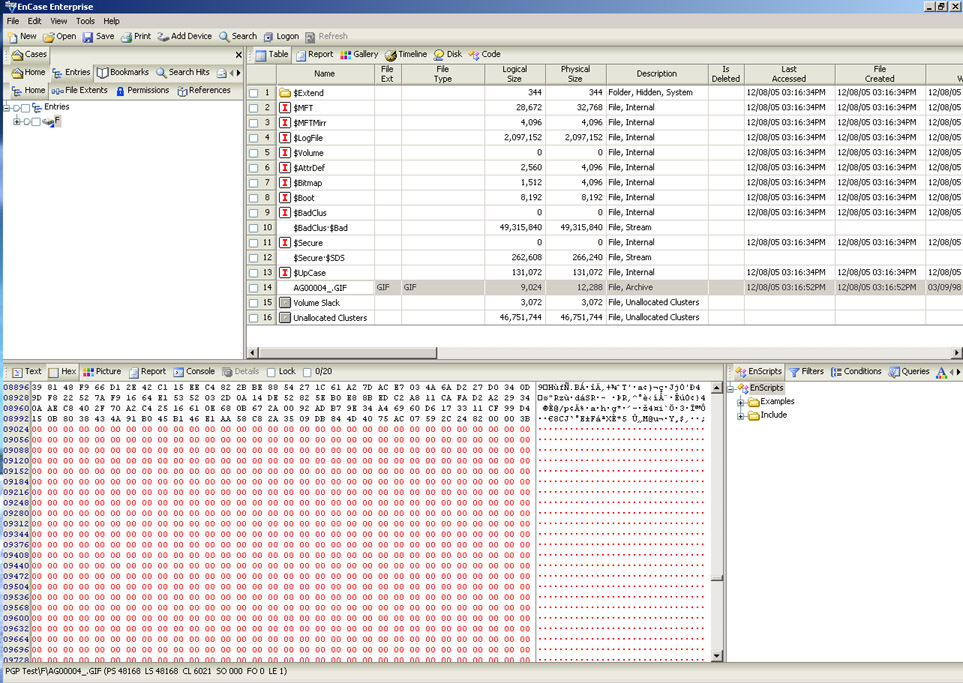Expand the F volume tree node

tap(17, 122)
